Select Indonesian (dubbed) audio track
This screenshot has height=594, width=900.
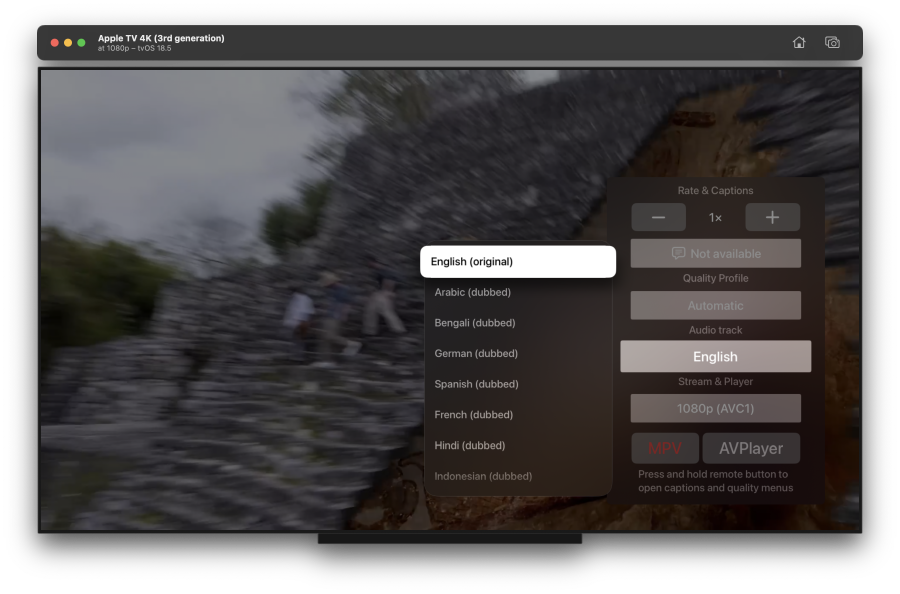pos(483,476)
